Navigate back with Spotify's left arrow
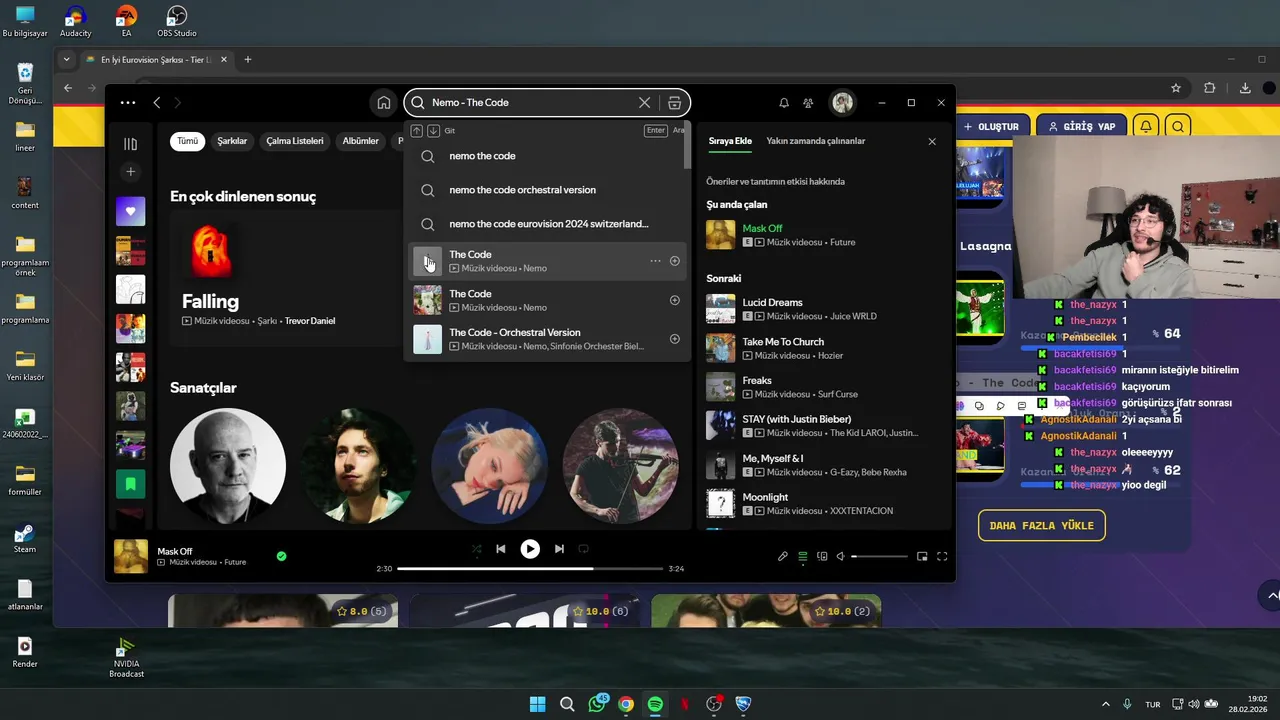The image size is (1280, 720). tap(157, 103)
